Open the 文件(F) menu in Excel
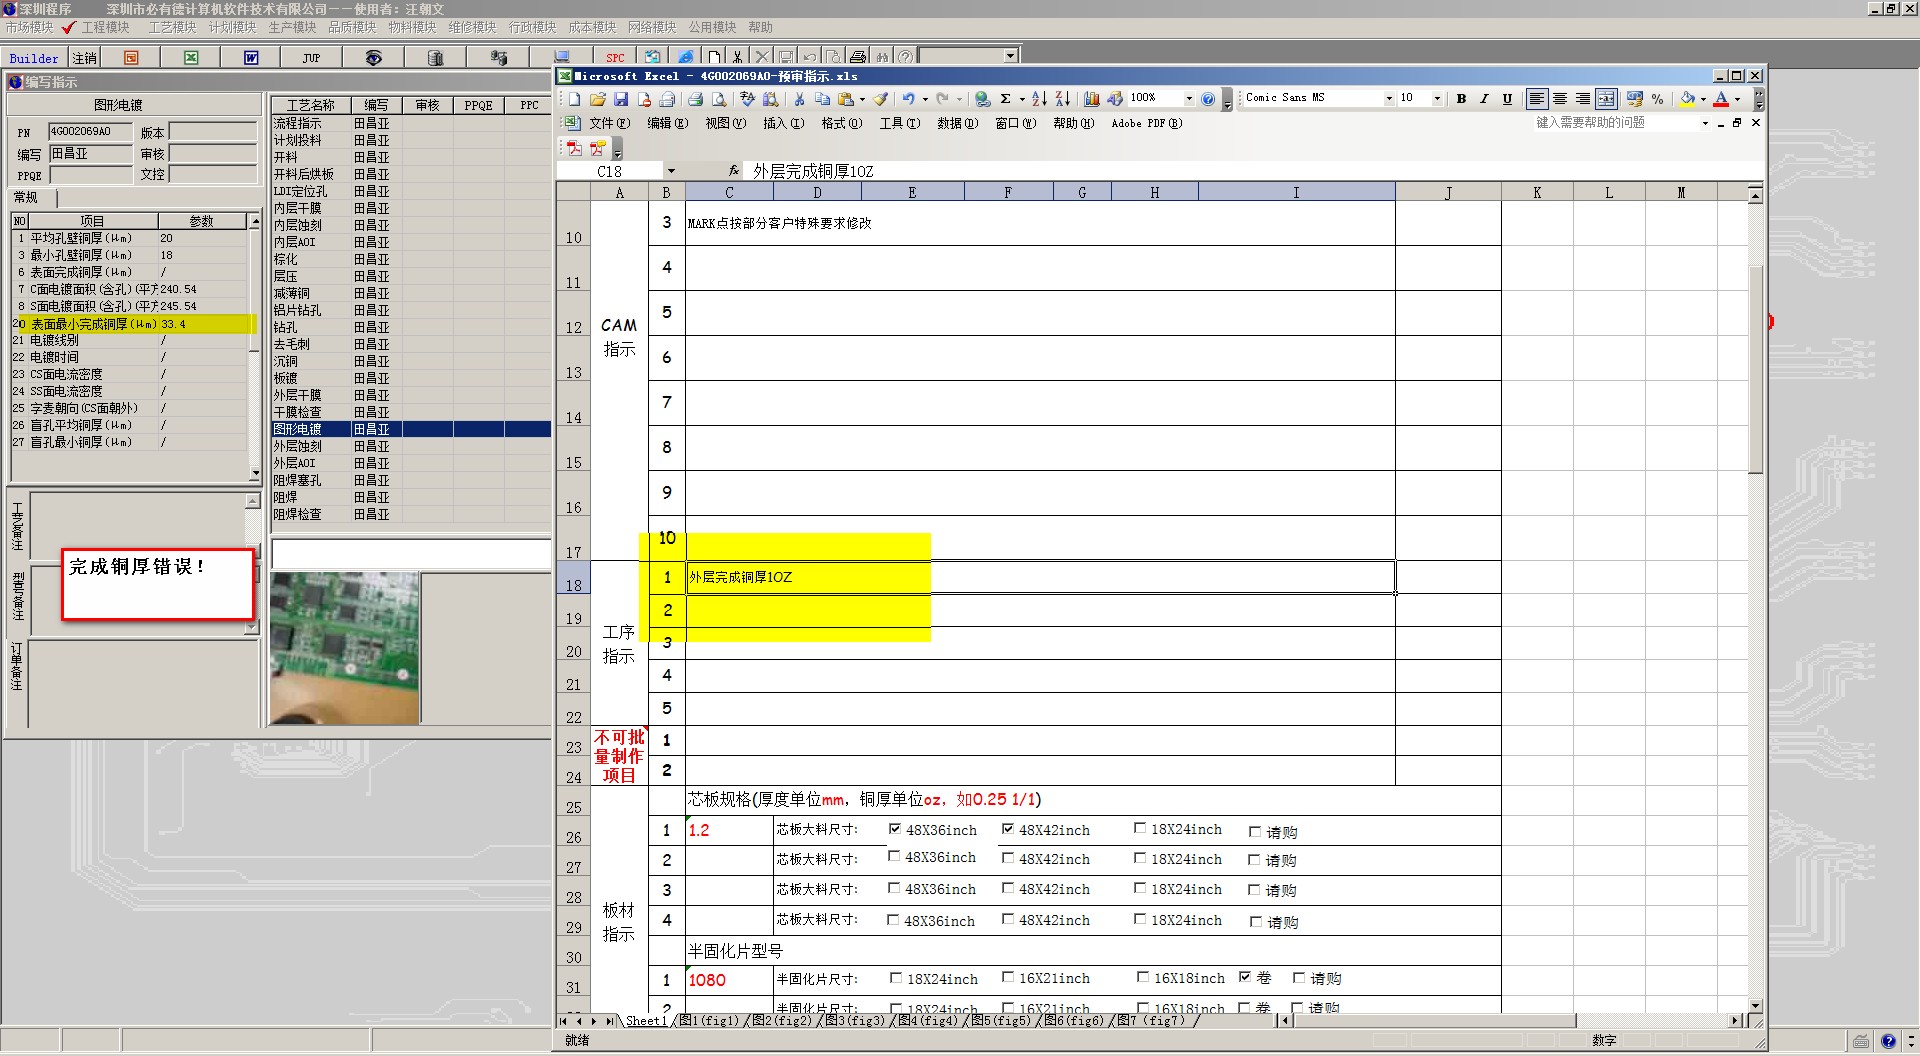The image size is (1920, 1056). [x=609, y=123]
